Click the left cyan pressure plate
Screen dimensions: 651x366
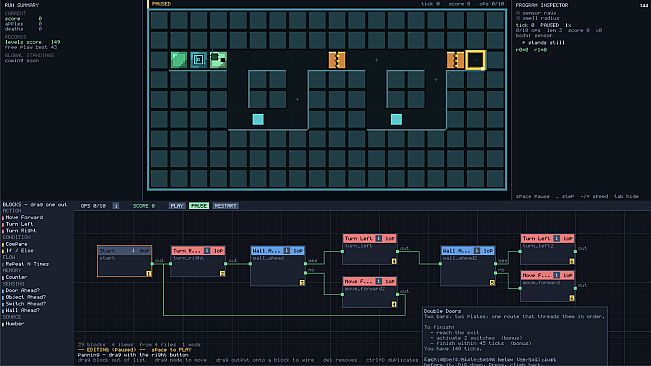(258, 120)
